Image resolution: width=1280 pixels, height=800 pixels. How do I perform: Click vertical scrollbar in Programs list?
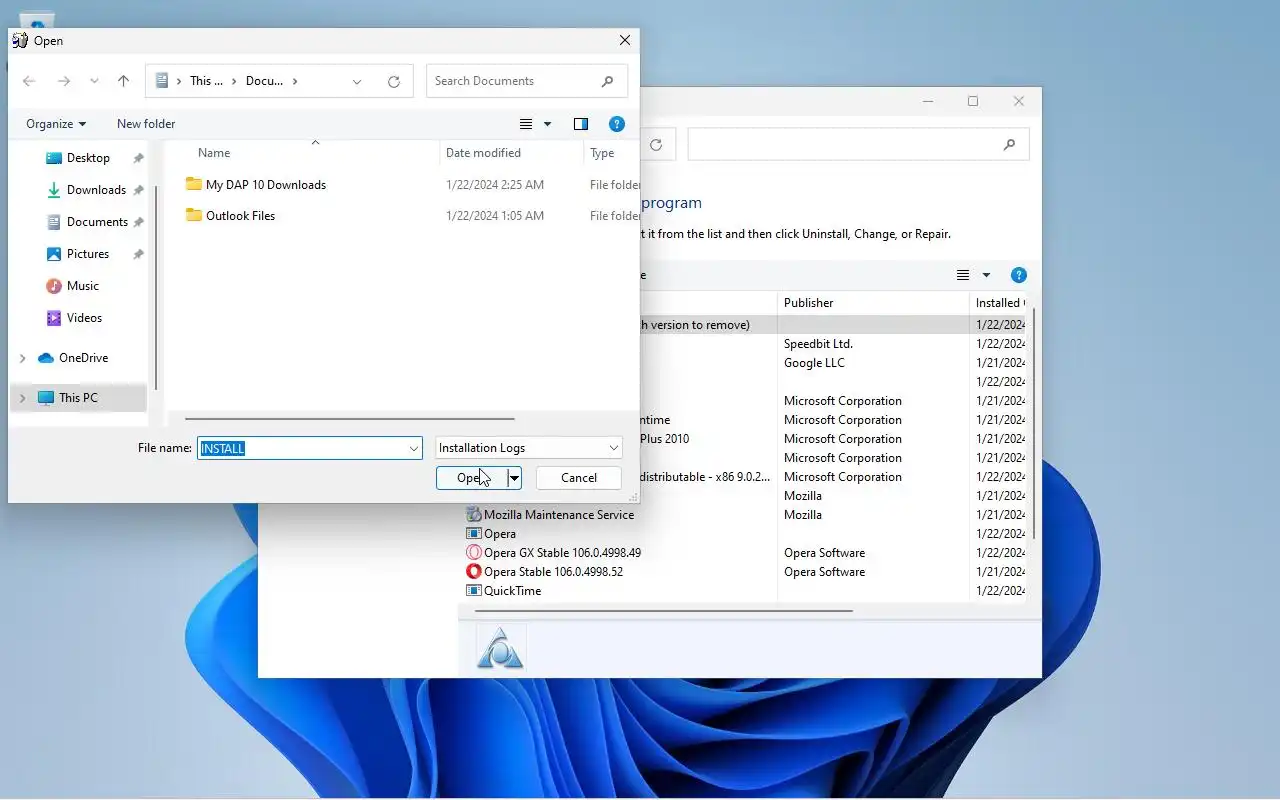[x=1034, y=425]
